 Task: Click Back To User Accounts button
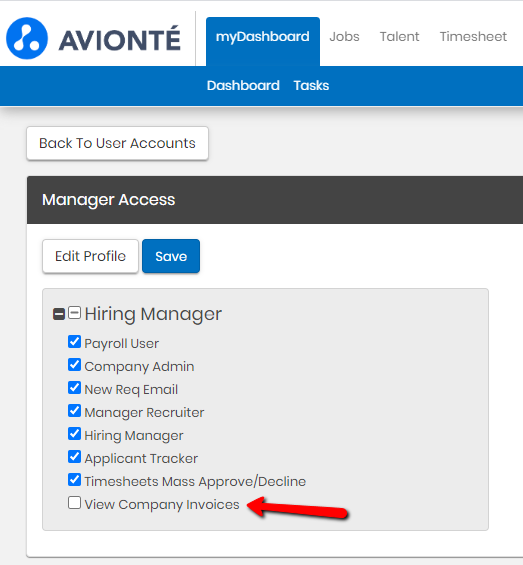(x=118, y=143)
